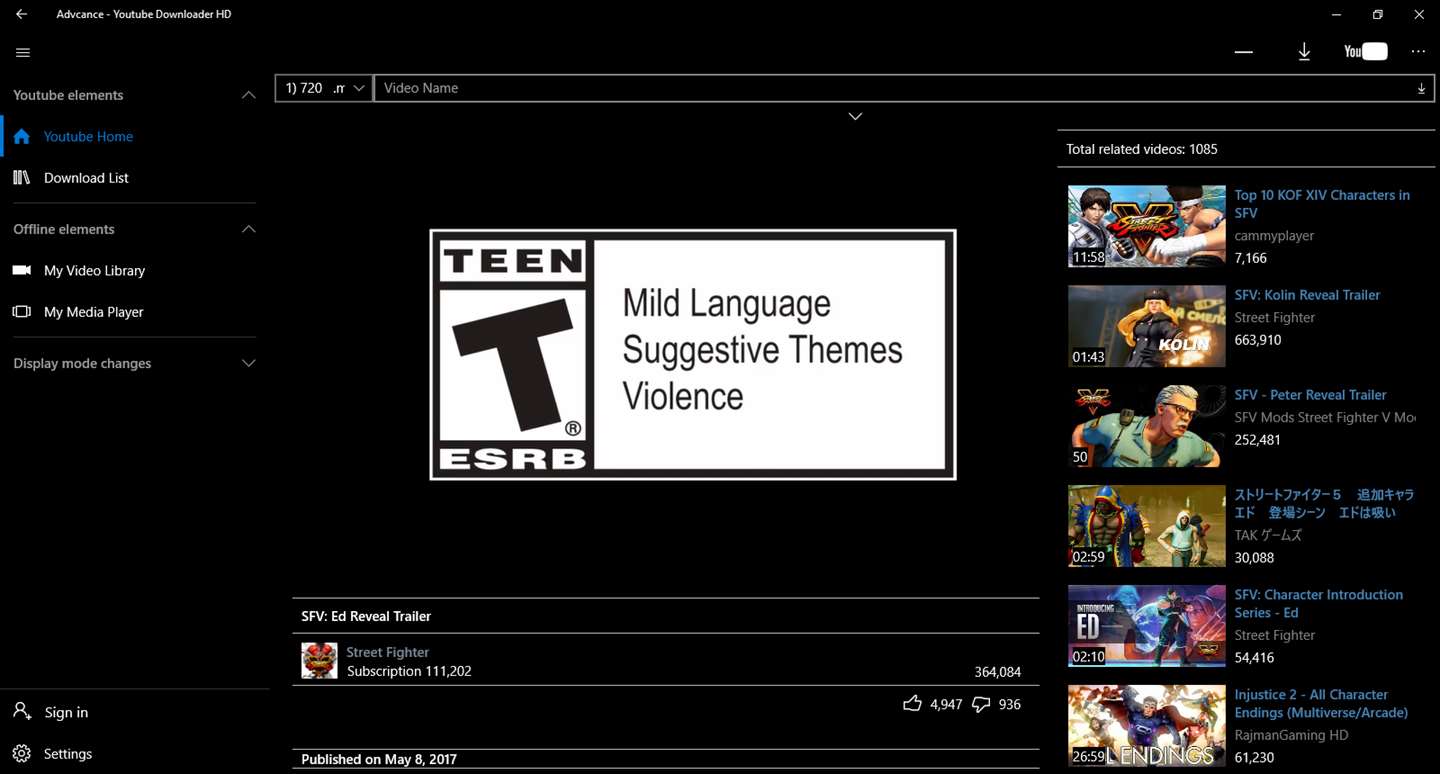Open the more options ellipsis menu
This screenshot has height=774, width=1440.
[1418, 52]
